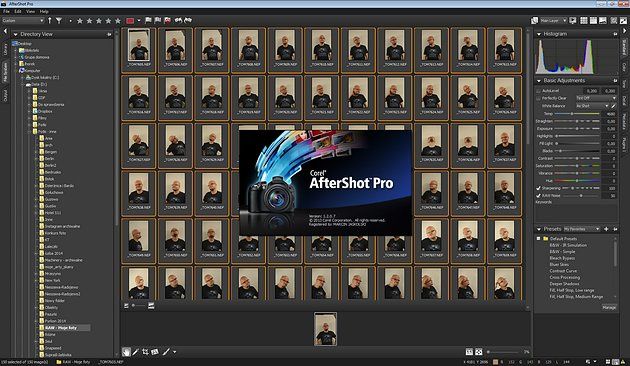The width and height of the screenshot is (630, 366).
Task: Collapse the left panel with arrow
Action: 5,31
